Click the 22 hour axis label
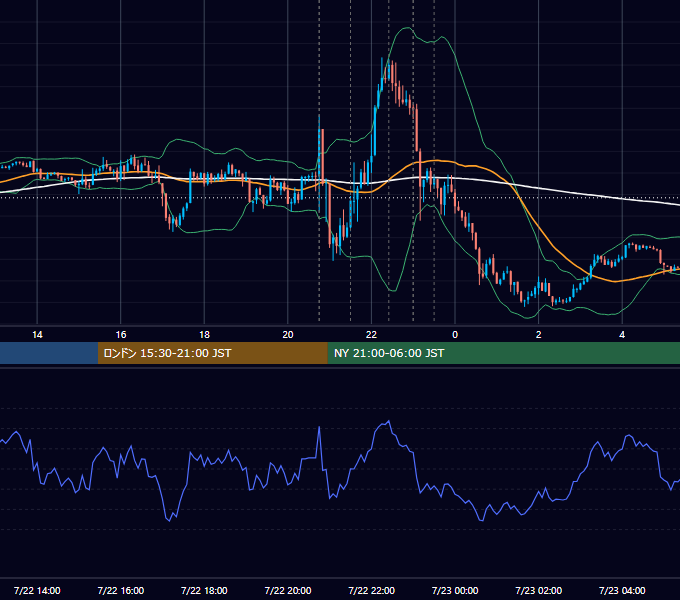 tap(371, 335)
